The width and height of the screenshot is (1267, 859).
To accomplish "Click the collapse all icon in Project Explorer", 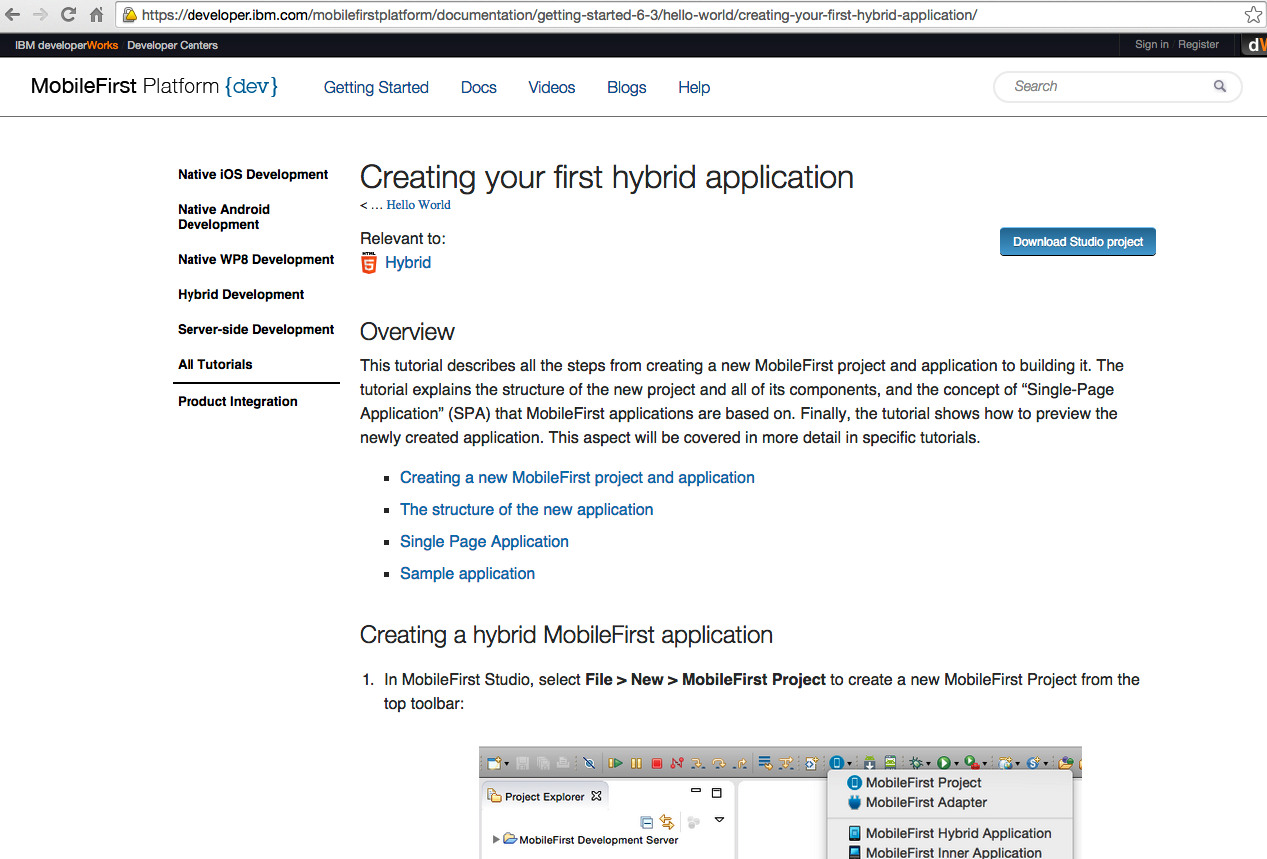I will pyautogui.click(x=646, y=822).
